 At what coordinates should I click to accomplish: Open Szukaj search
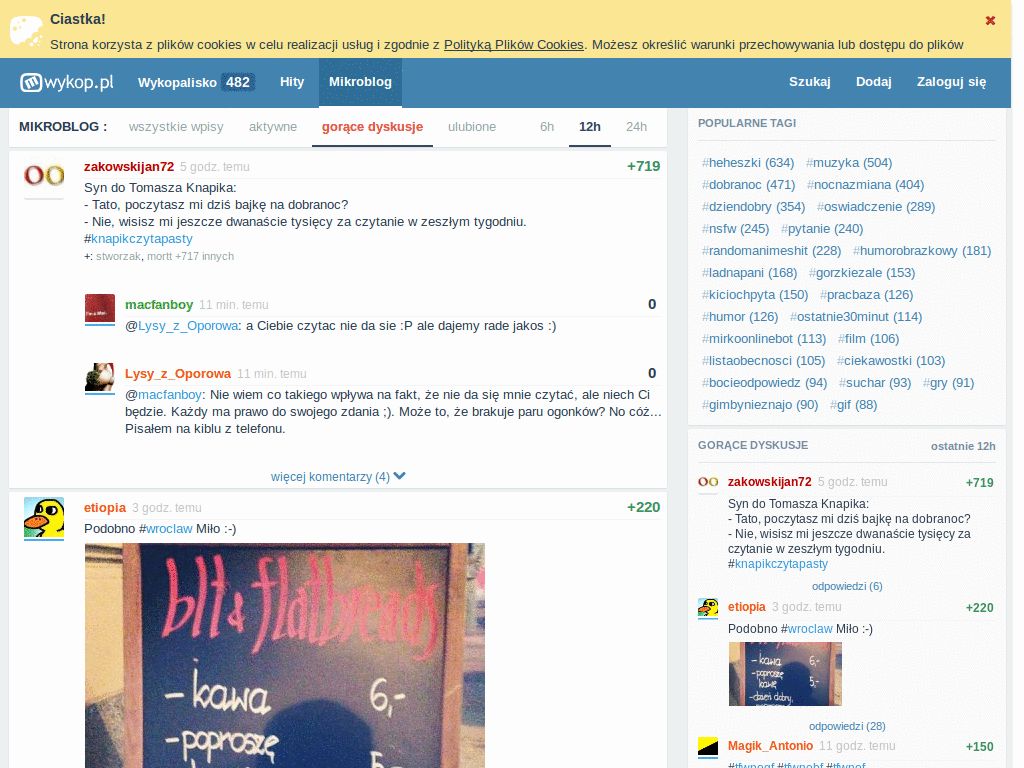(x=809, y=82)
